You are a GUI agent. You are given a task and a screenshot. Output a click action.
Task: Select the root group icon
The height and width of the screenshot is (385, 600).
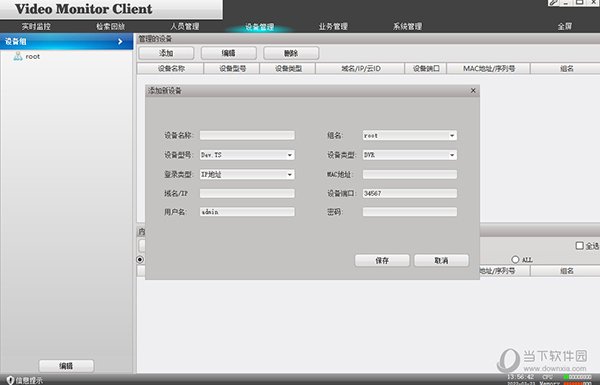18,56
